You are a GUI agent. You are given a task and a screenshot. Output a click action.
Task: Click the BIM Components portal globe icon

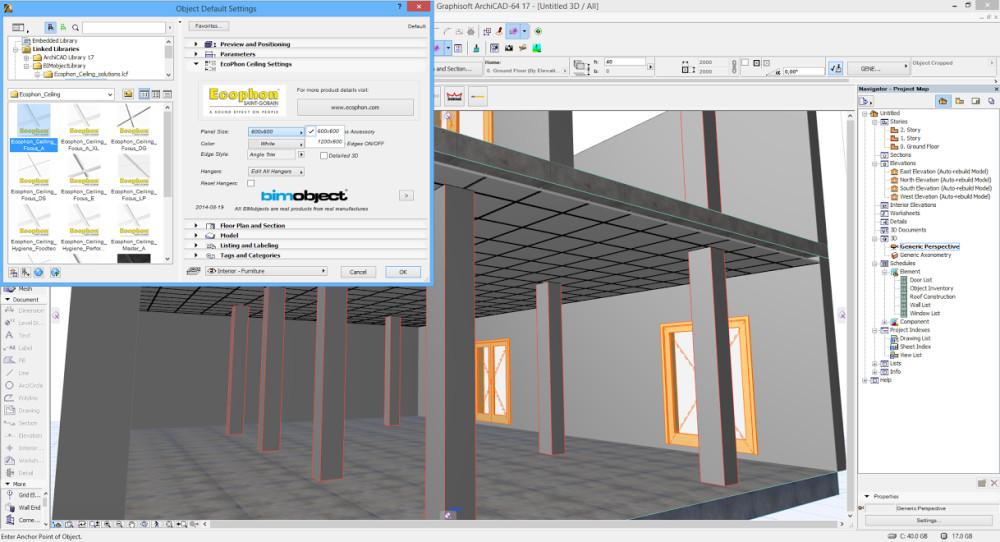coord(55,272)
